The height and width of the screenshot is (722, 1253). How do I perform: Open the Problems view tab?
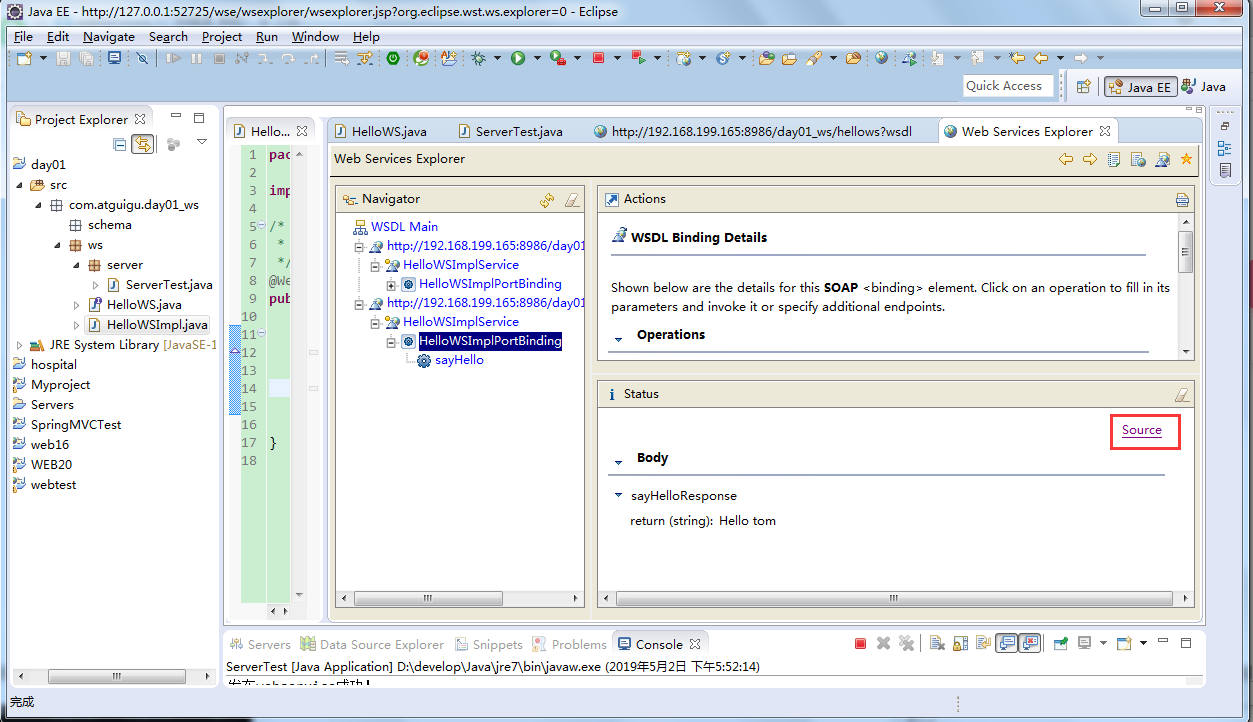tap(569, 644)
